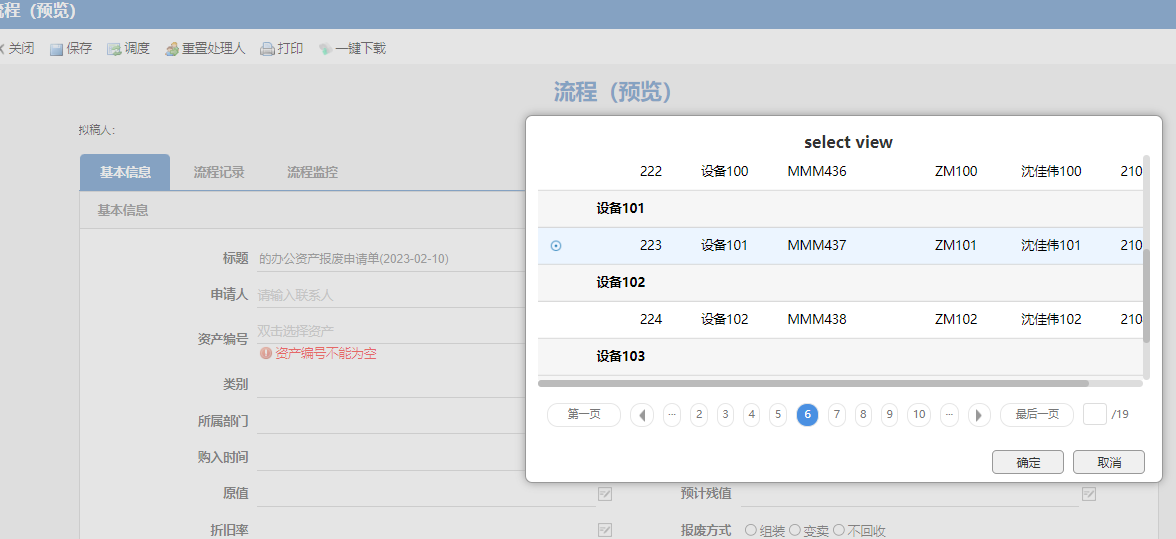The height and width of the screenshot is (539, 1176).
Task: Click cell MMM438 in the table
Action: [x=817, y=319]
